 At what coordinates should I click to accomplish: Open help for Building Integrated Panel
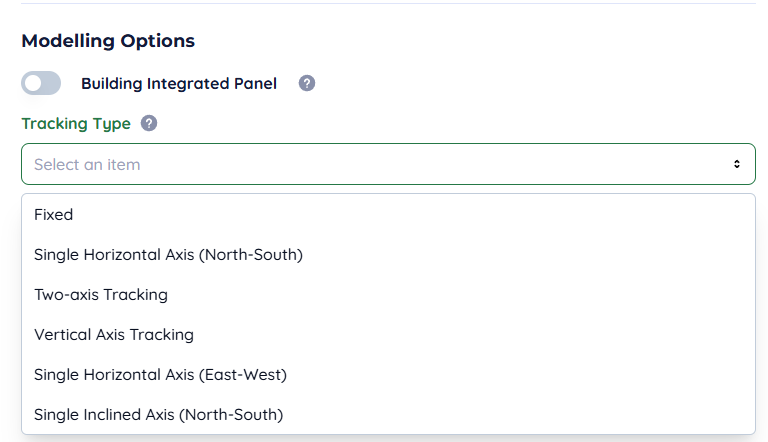(307, 83)
